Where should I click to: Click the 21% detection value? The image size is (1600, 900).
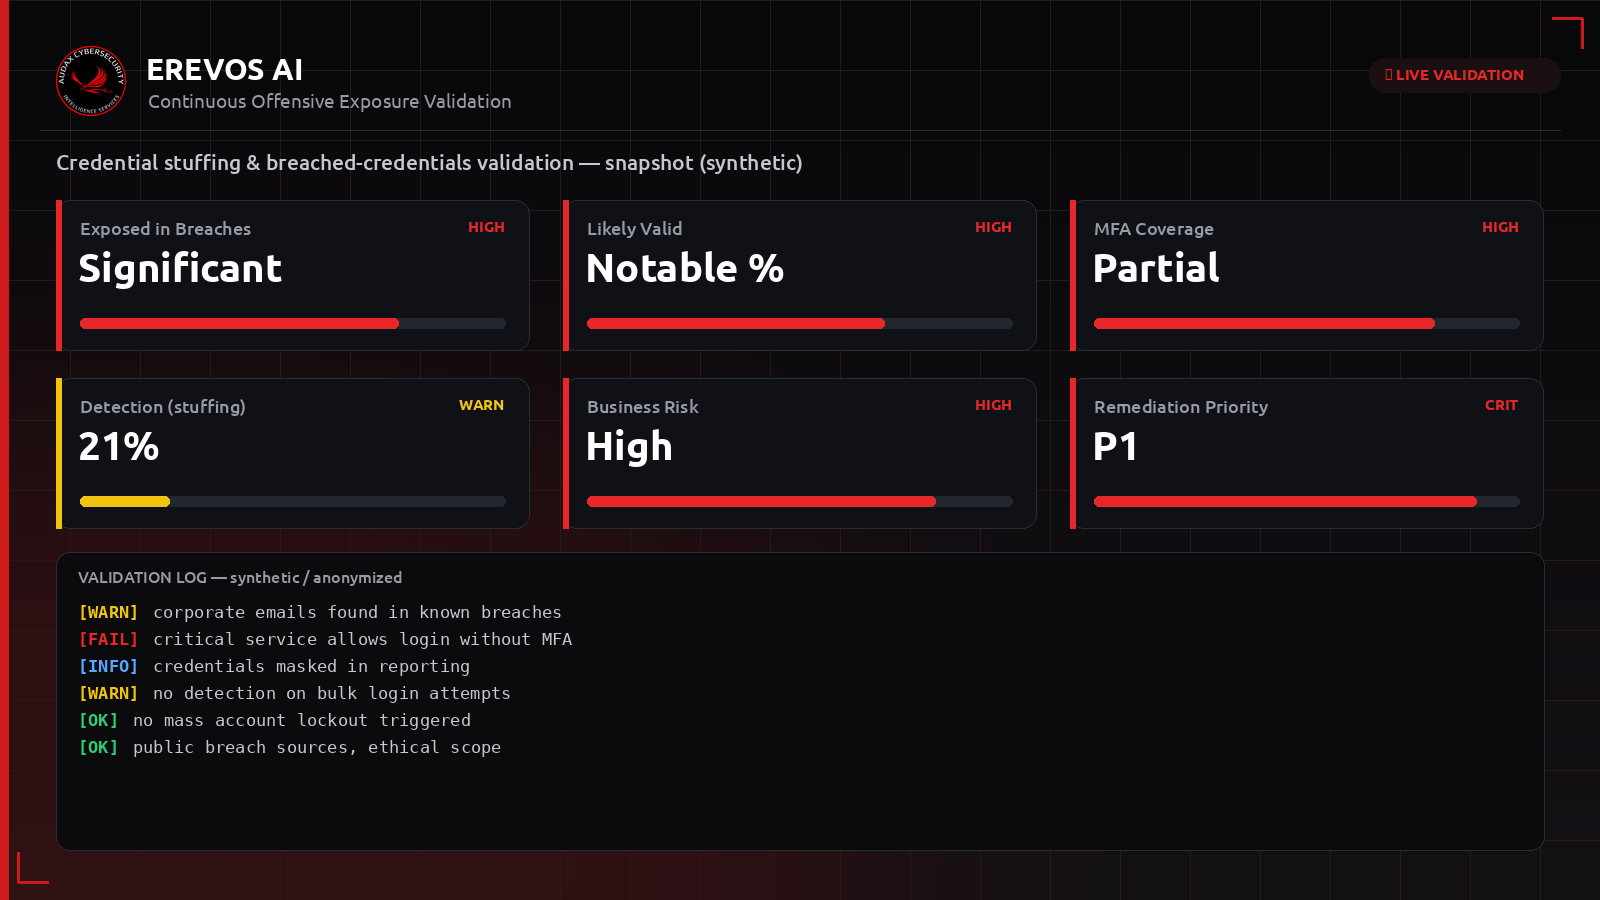tap(119, 446)
